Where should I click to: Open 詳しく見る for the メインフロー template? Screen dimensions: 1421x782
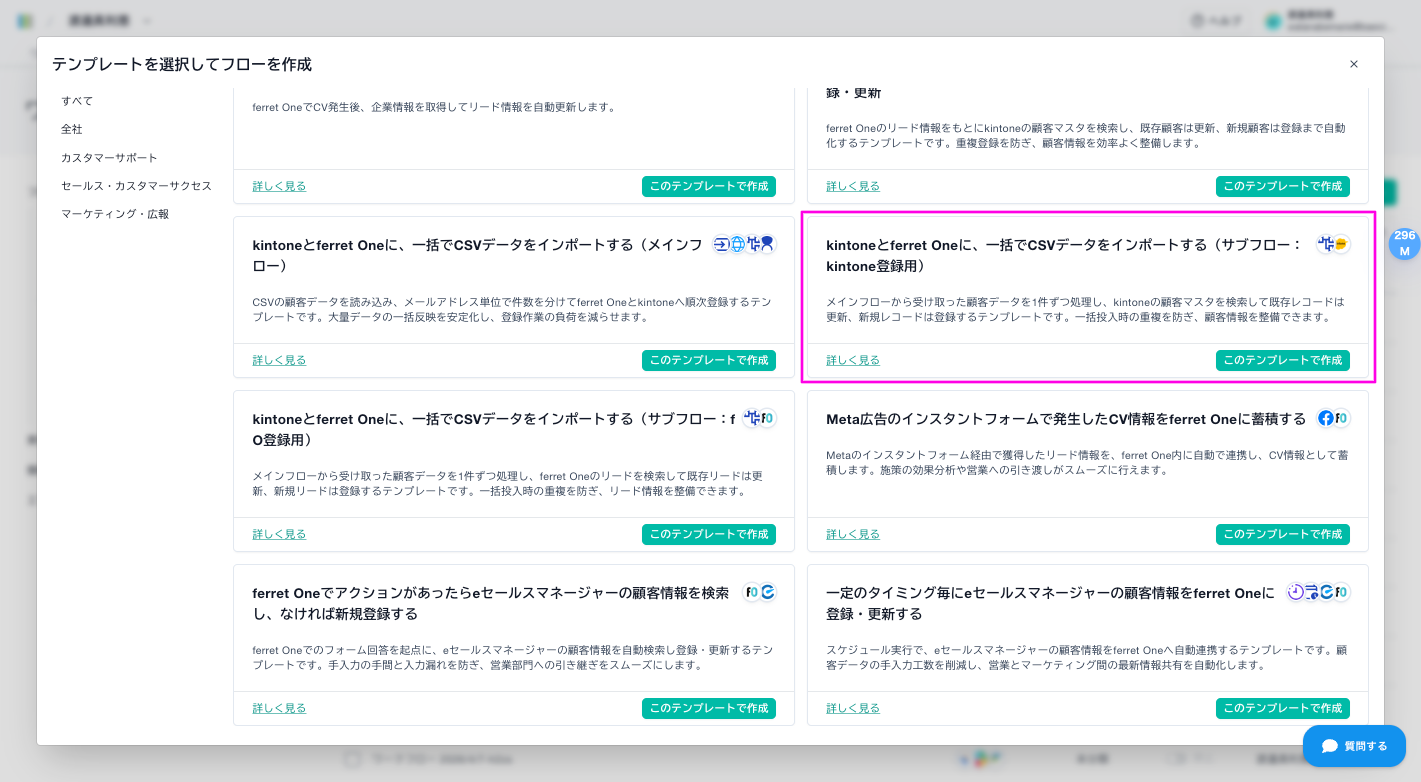(279, 360)
